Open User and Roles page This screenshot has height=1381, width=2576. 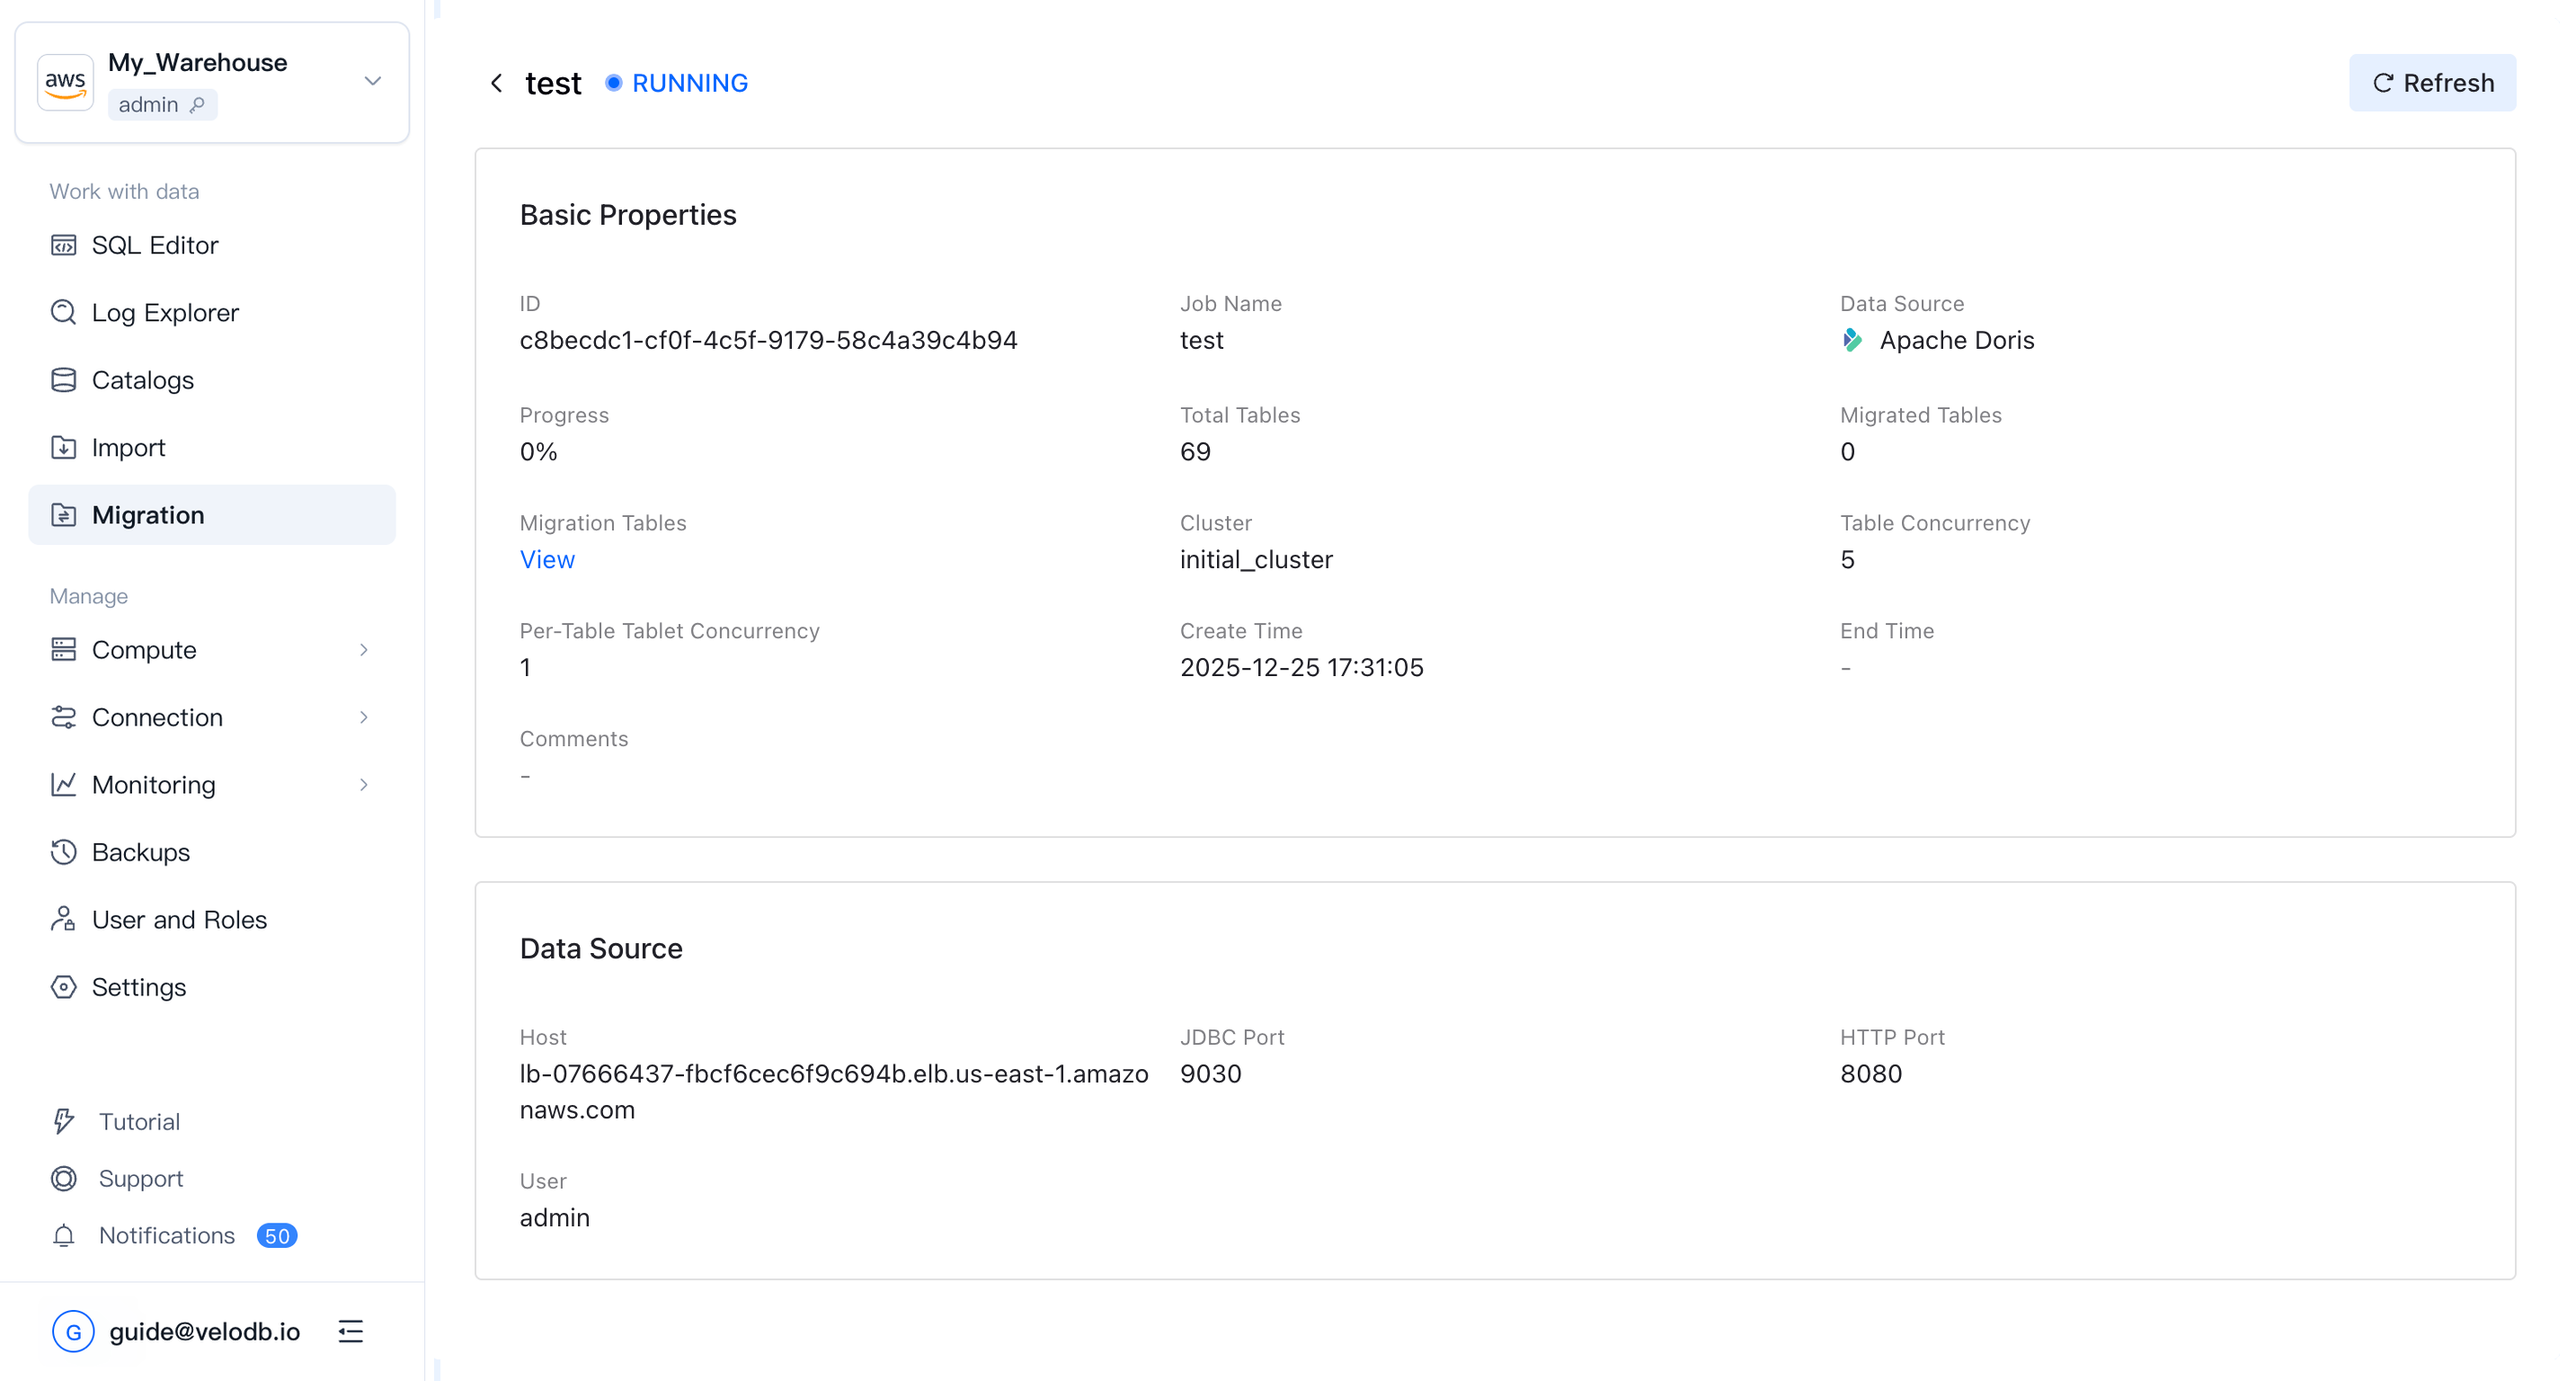coord(179,920)
